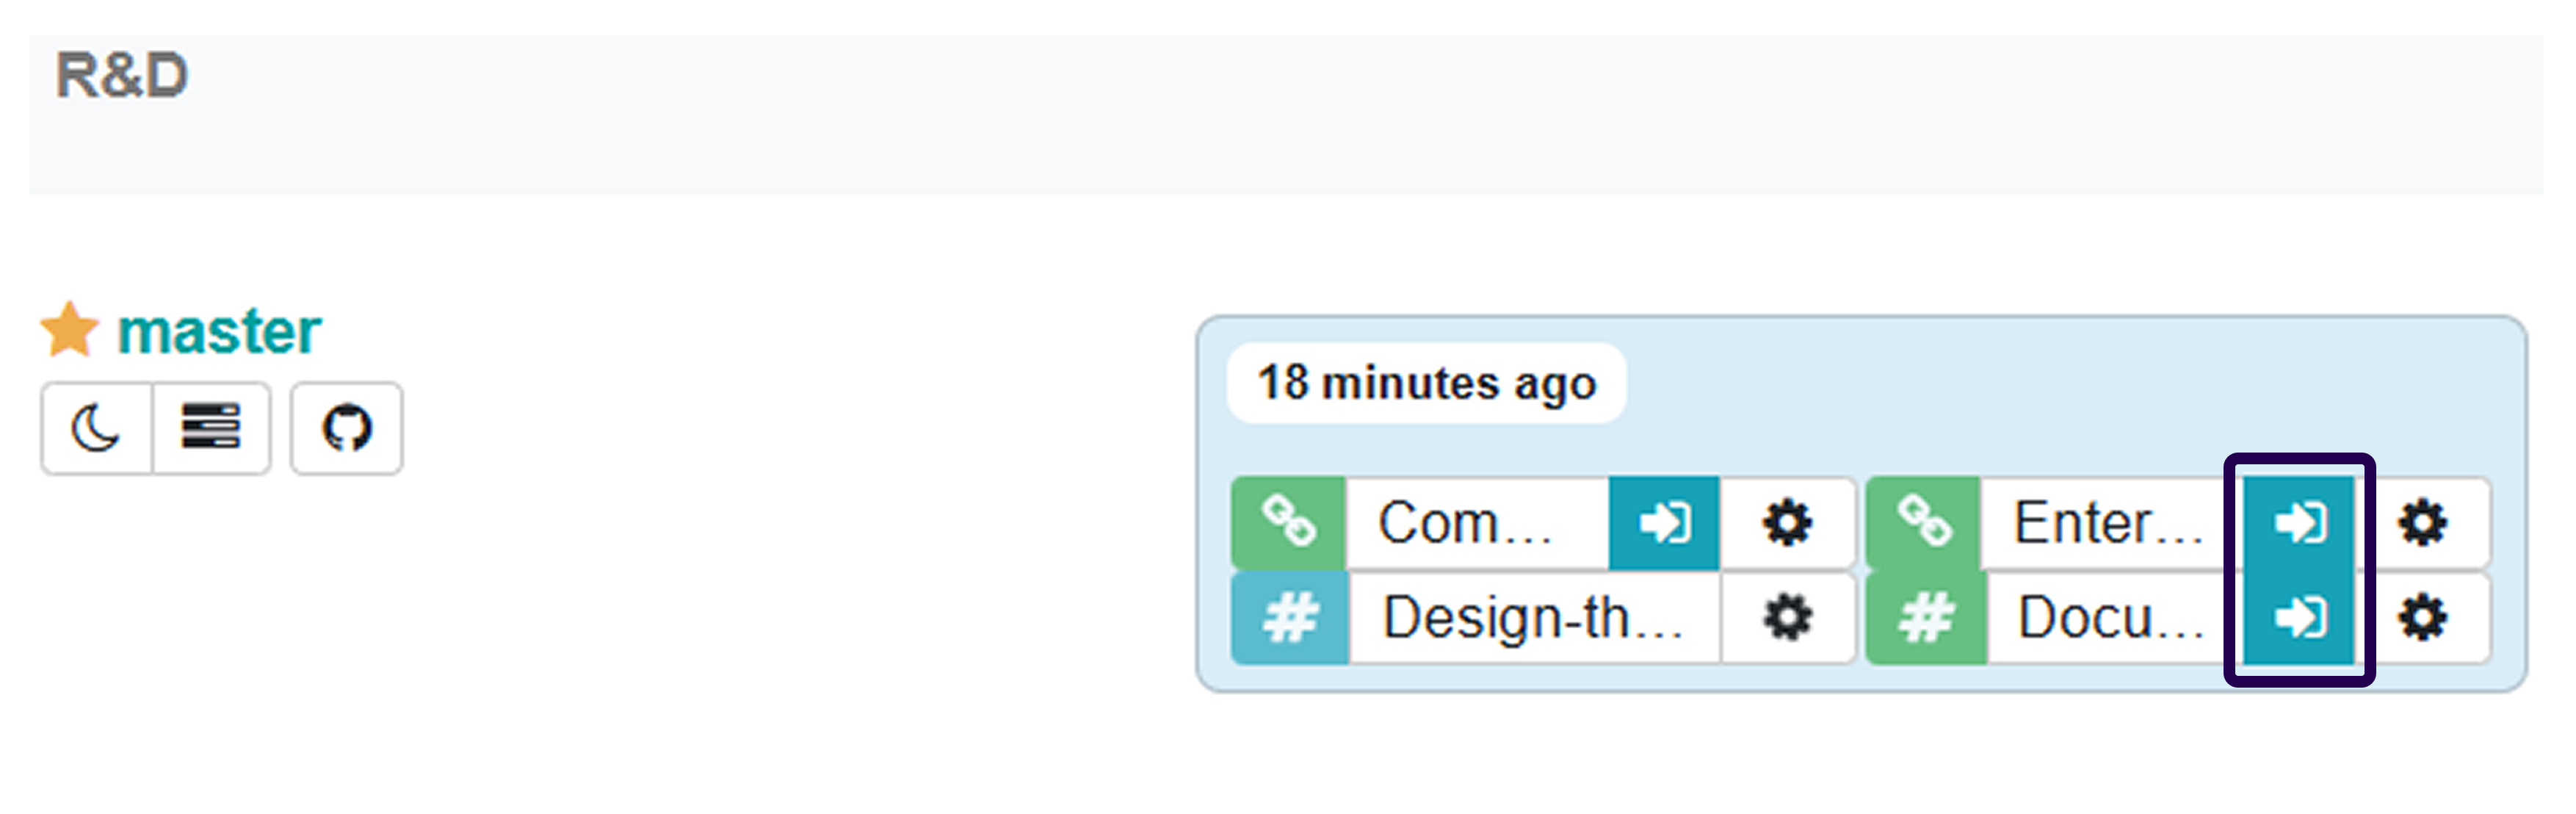Click the login arrow button for Docu…
This screenshot has width=2576, height=814.
pyautogui.click(x=2299, y=618)
